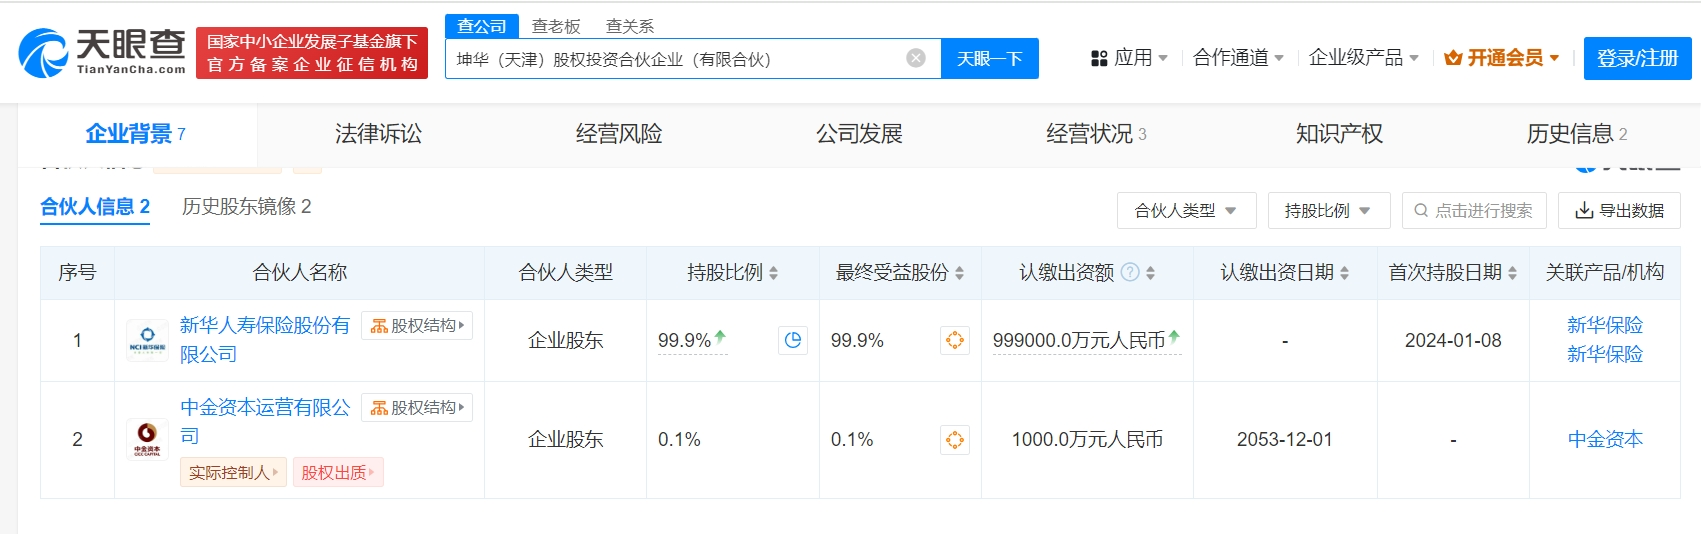Open the 新华人寿保险股份有限公司 link
1701x534 pixels.
coord(264,340)
